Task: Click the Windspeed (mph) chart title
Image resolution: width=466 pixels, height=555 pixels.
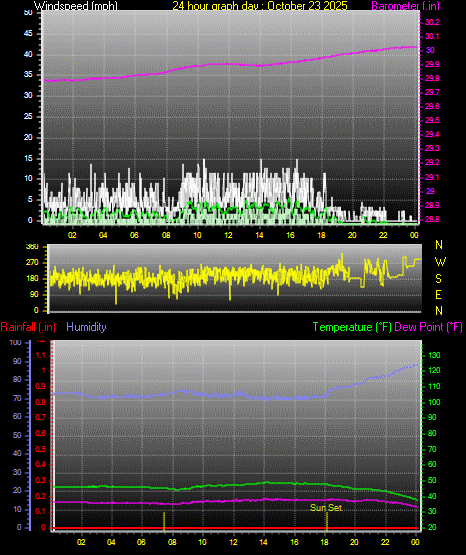Action: click(76, 6)
